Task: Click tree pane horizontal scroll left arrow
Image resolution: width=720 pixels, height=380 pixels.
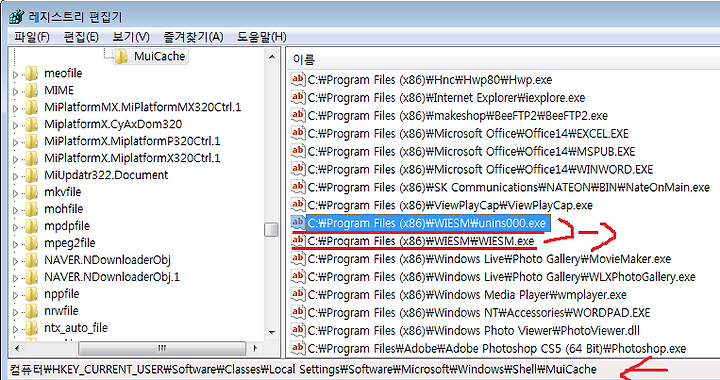Action: pos(17,348)
